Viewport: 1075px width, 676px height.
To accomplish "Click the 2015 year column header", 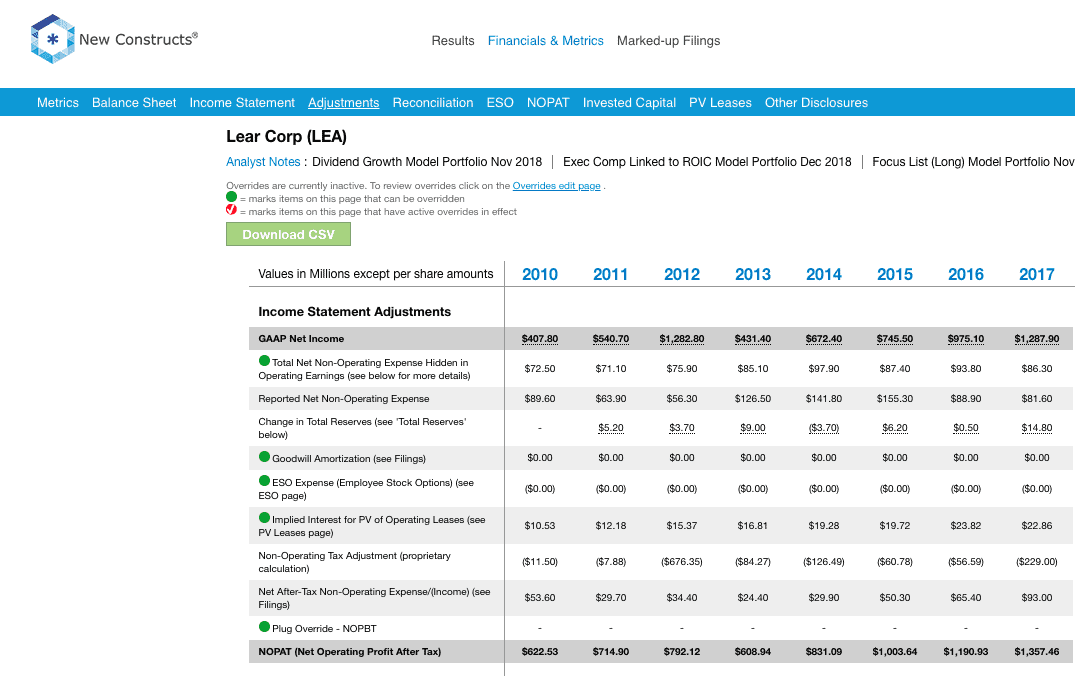I will tap(895, 274).
